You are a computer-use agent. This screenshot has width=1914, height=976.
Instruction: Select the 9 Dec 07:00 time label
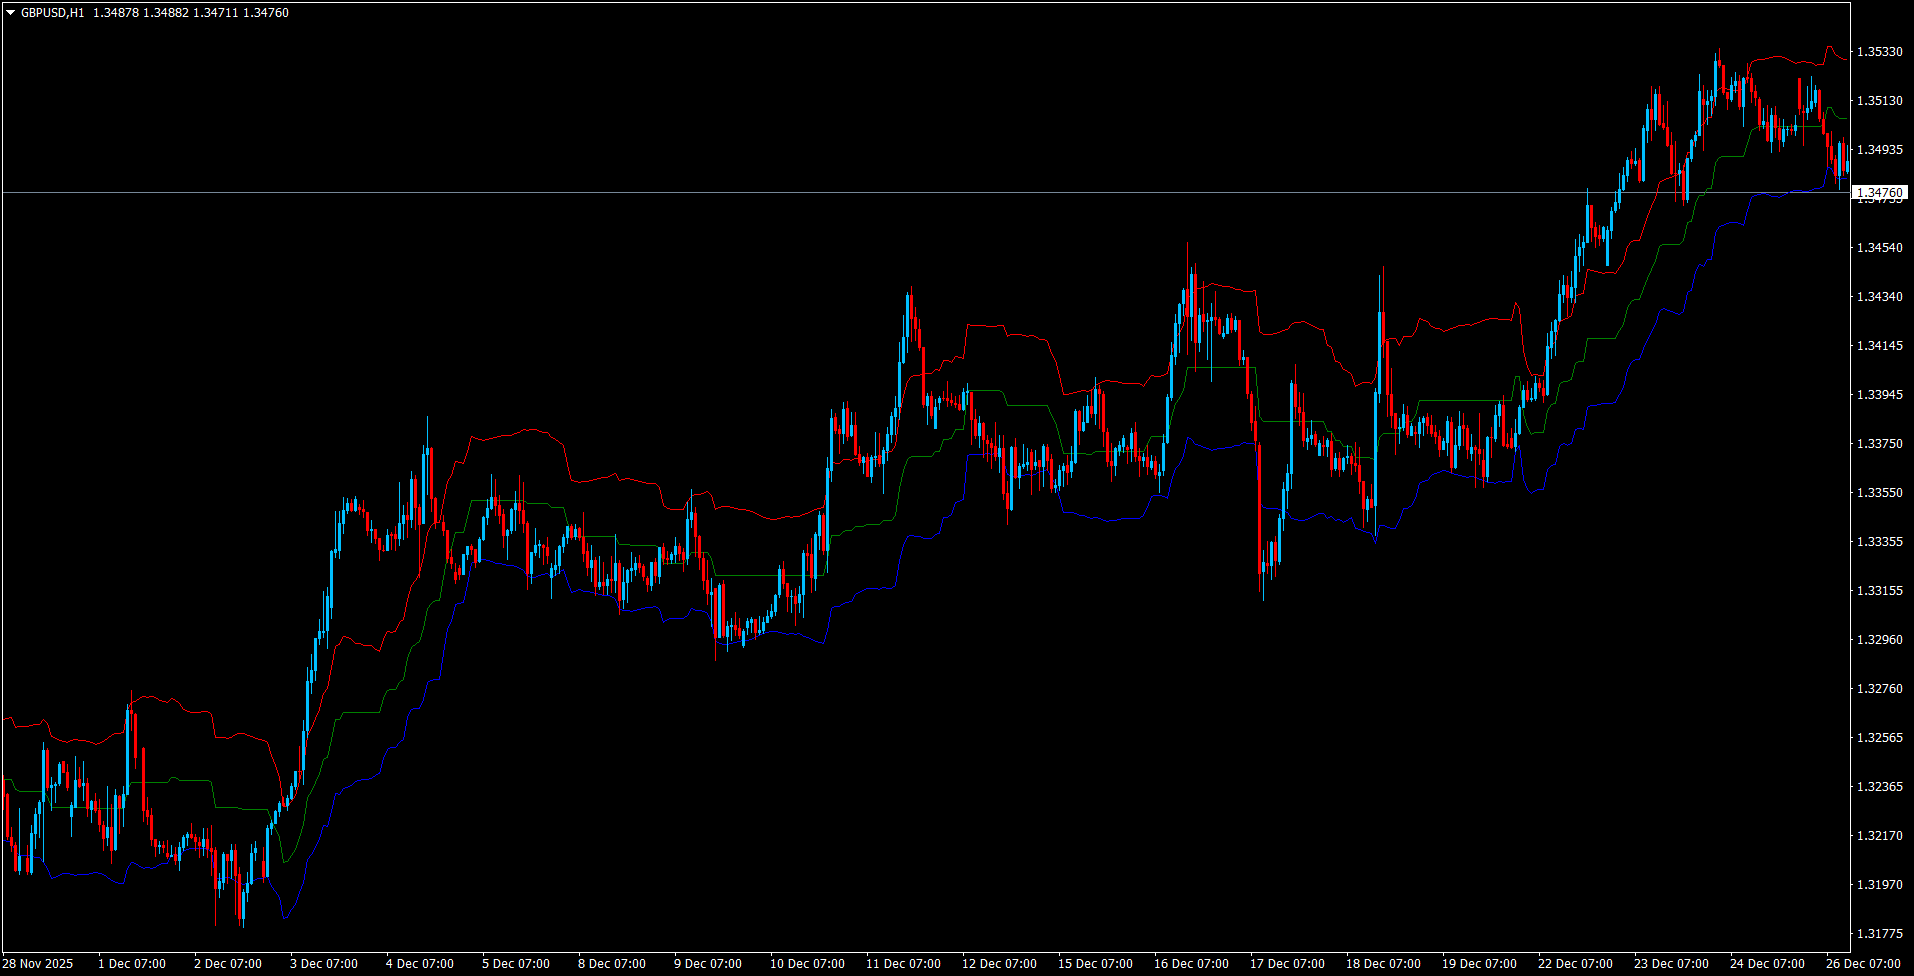708,964
